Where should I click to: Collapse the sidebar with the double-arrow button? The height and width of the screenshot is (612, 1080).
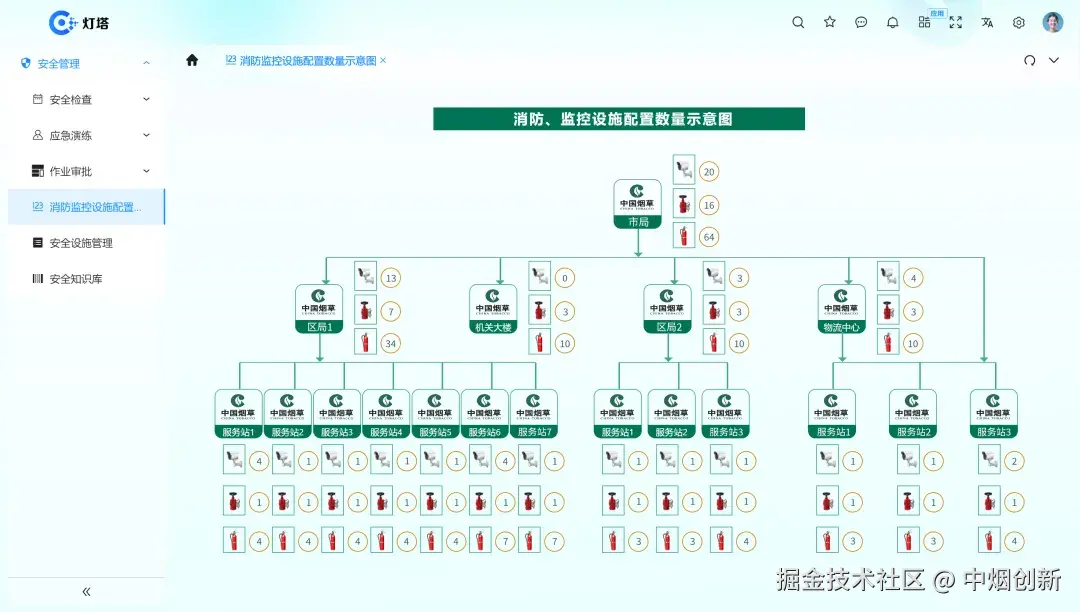[85, 591]
